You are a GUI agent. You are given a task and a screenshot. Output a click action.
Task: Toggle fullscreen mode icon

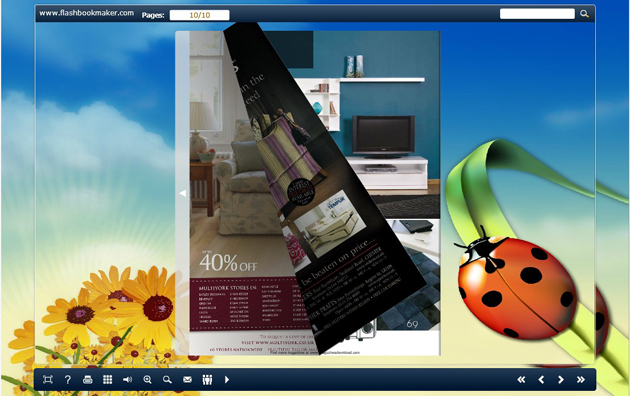coord(48,380)
